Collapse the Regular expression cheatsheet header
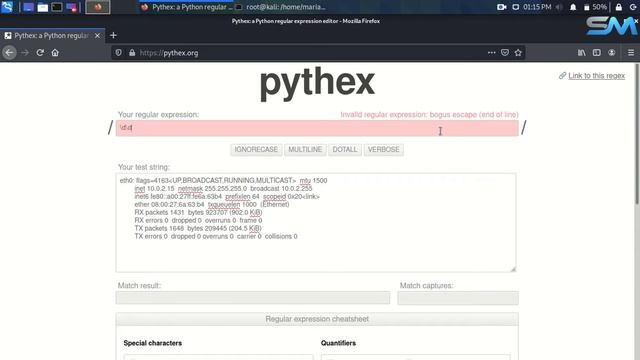Screen dimensions: 640x360 click(x=317, y=319)
